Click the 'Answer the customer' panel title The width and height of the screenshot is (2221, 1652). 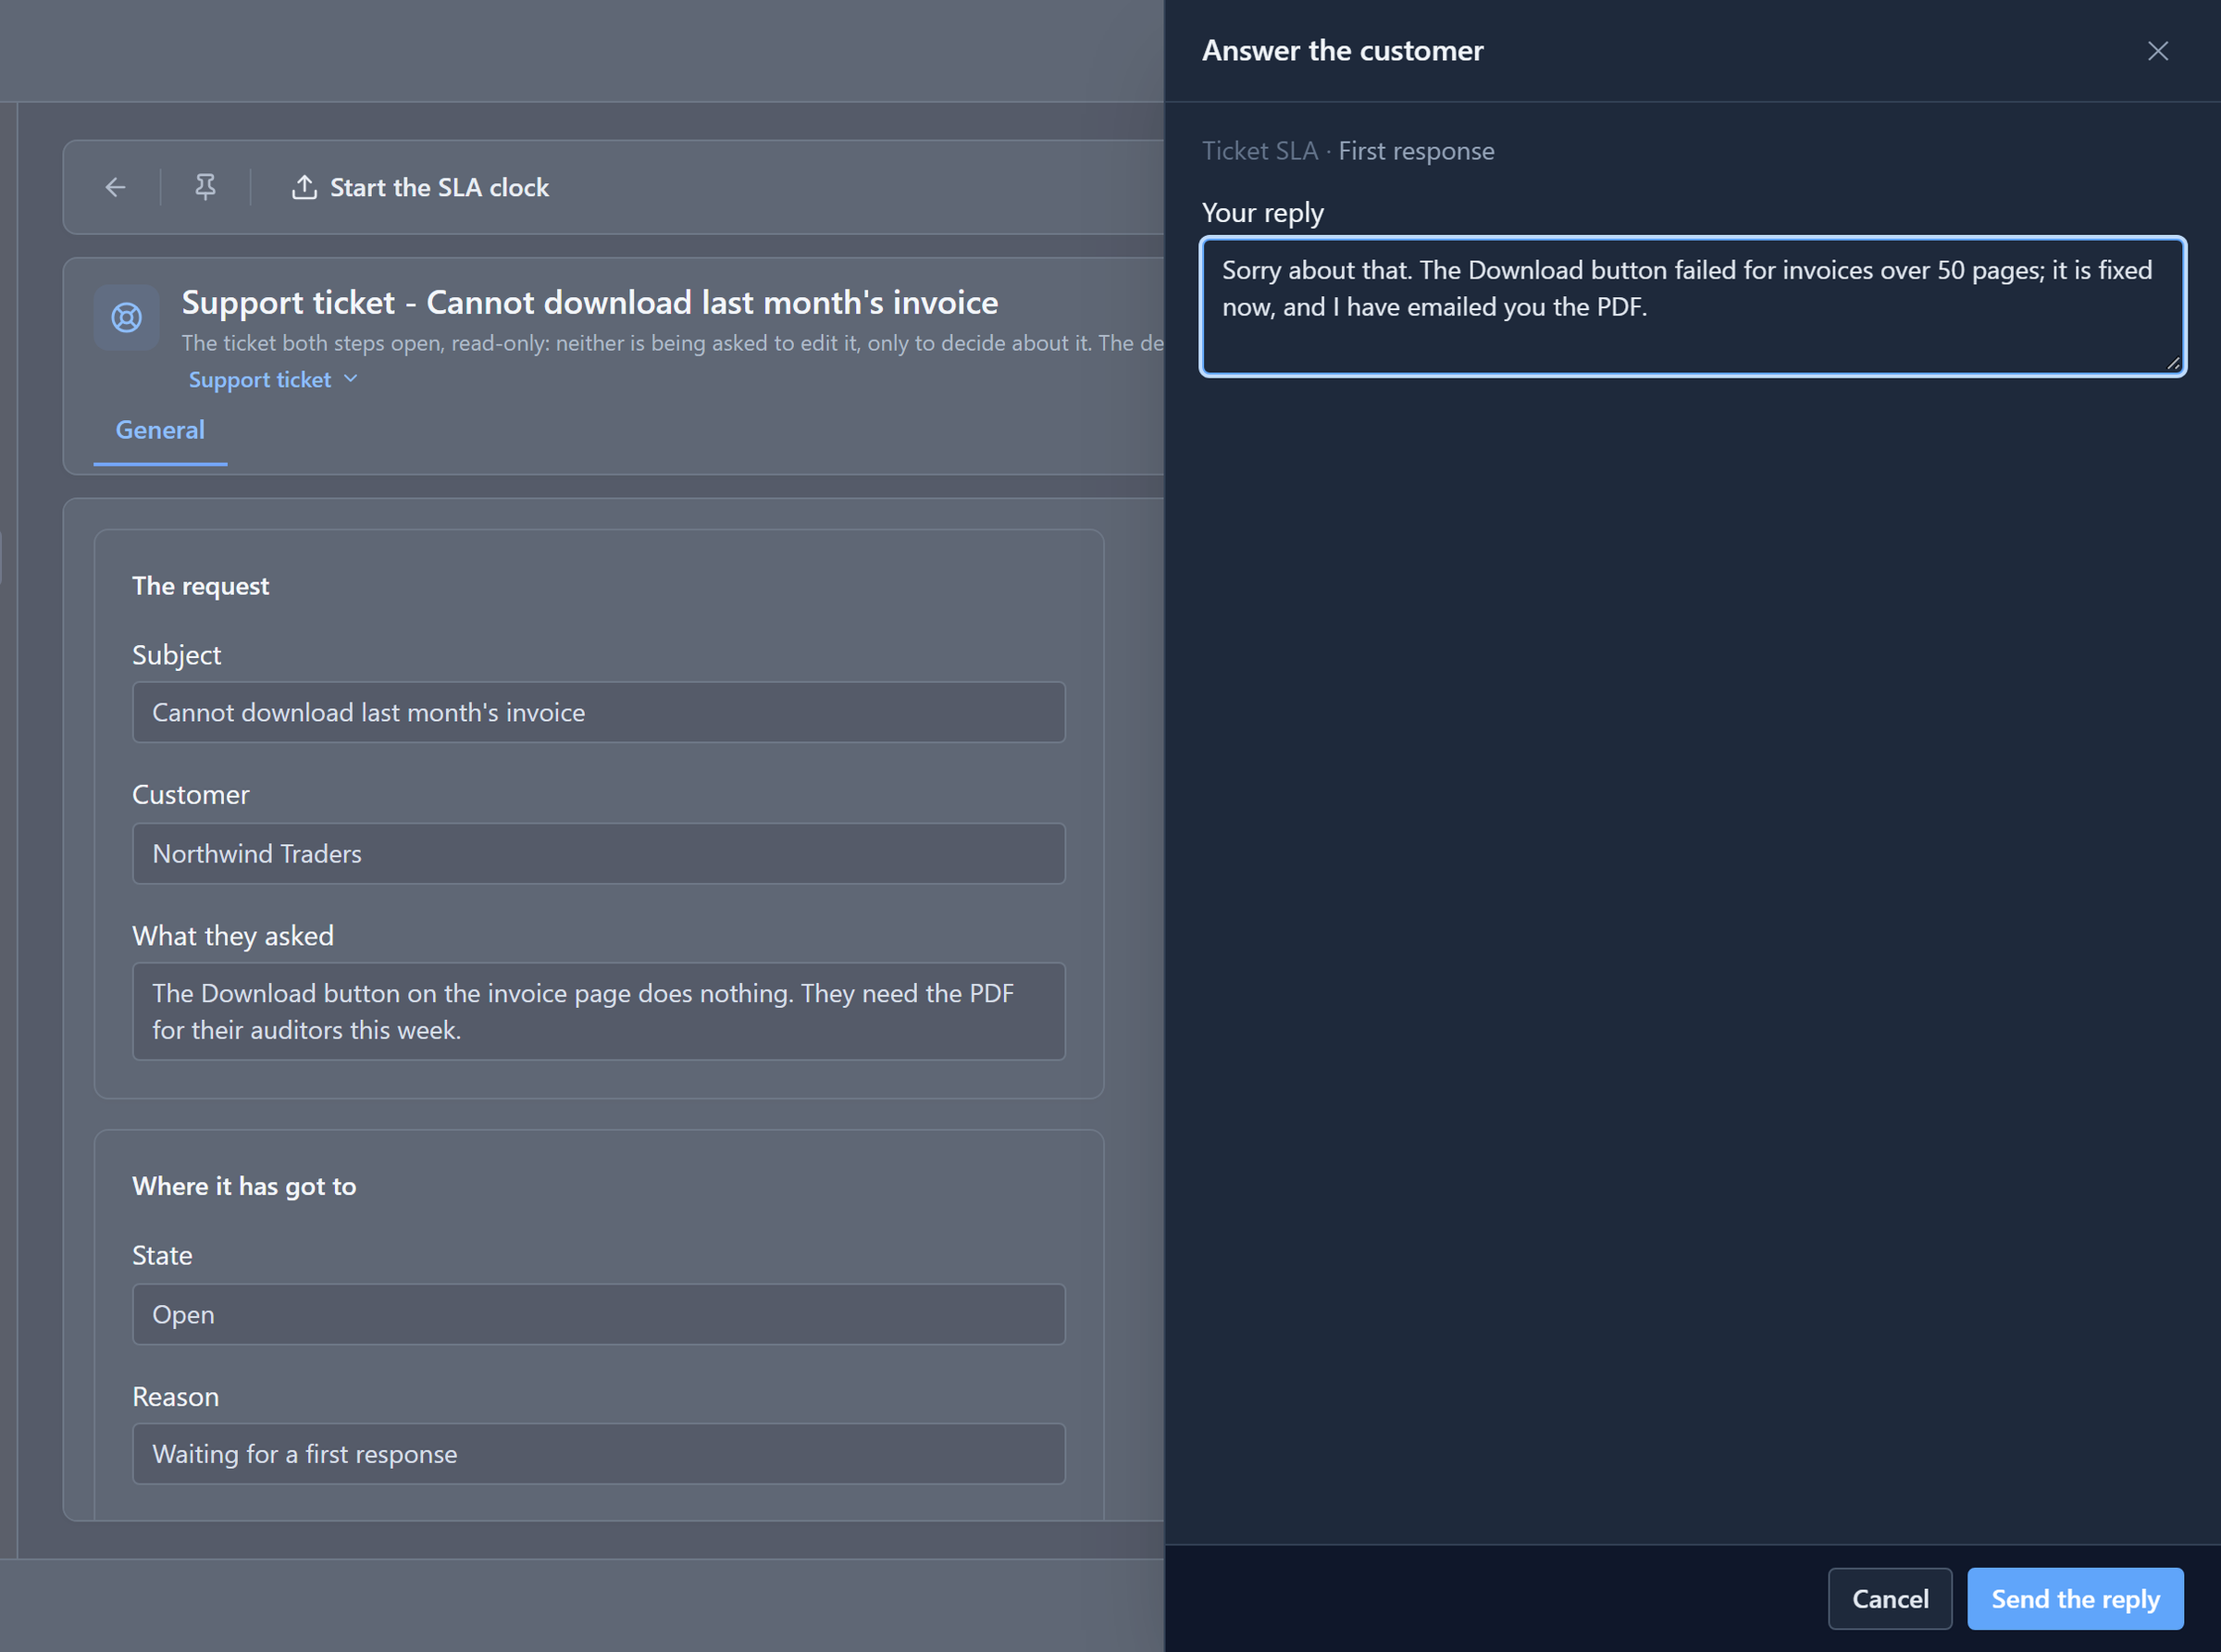click(1342, 51)
